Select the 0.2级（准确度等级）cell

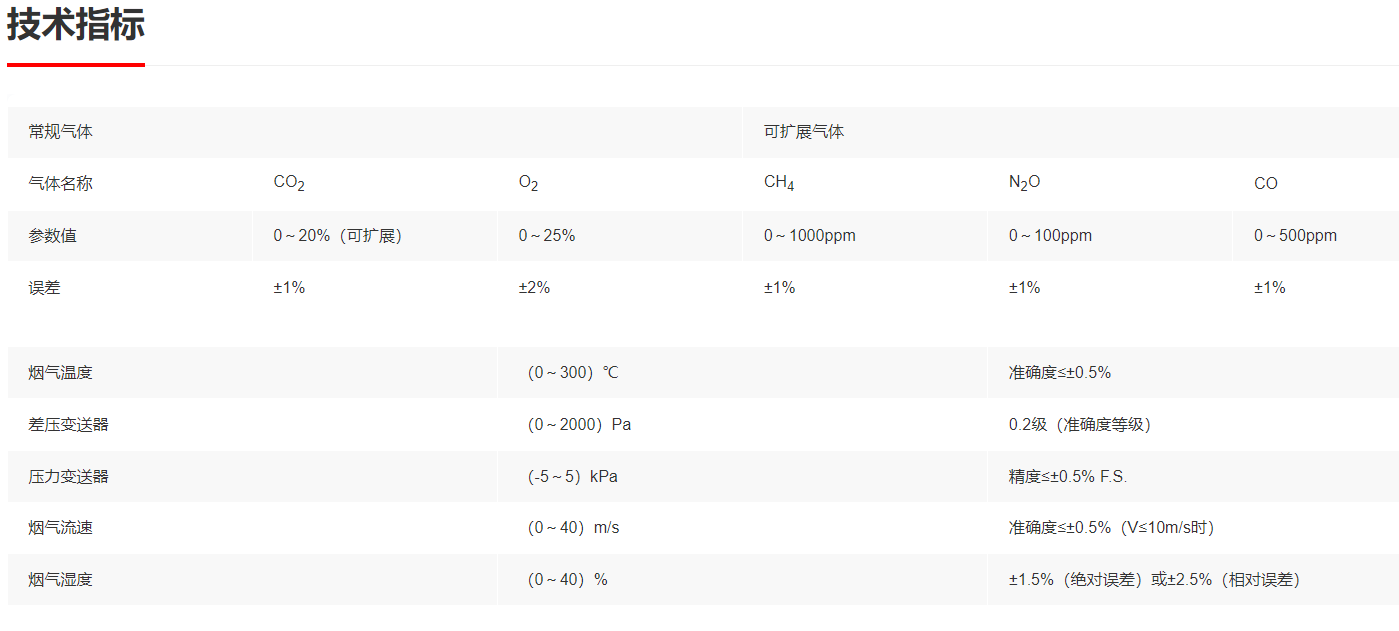coord(1193,425)
